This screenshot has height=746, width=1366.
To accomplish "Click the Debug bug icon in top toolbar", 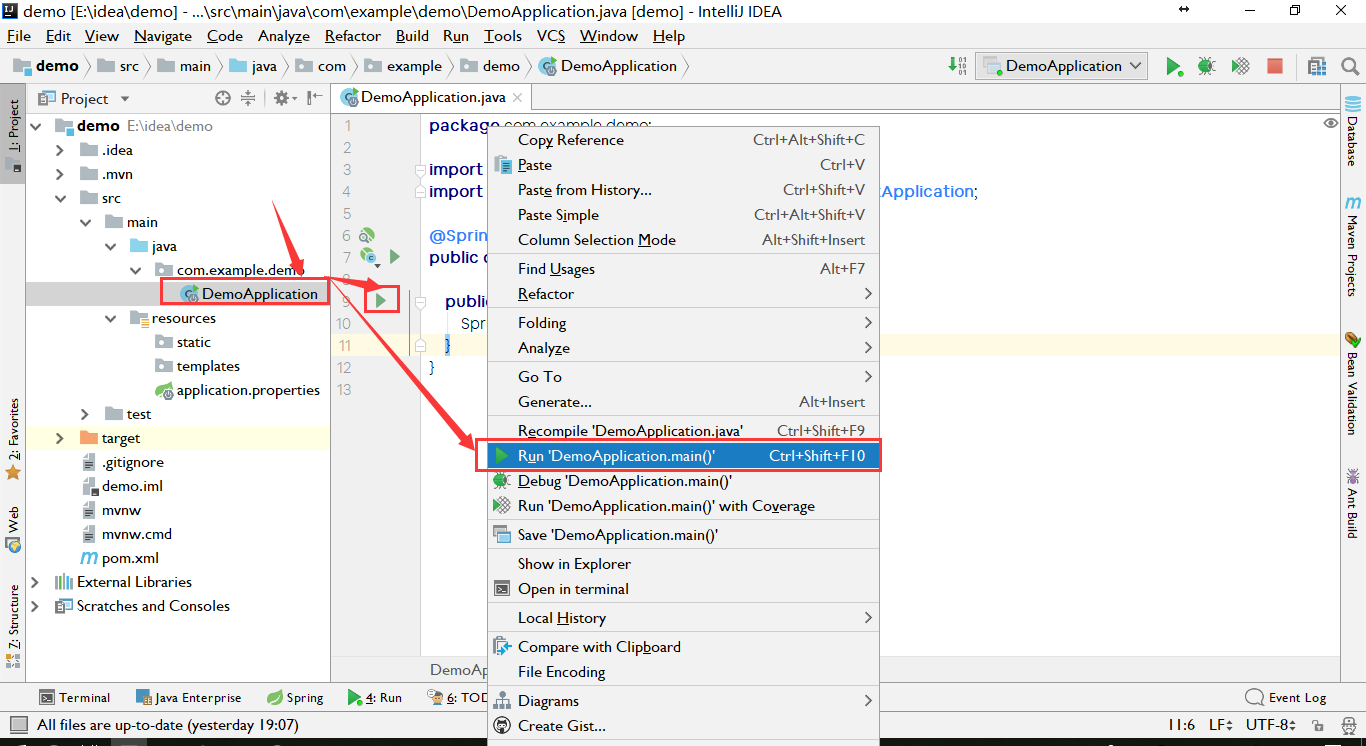I will click(x=1207, y=66).
